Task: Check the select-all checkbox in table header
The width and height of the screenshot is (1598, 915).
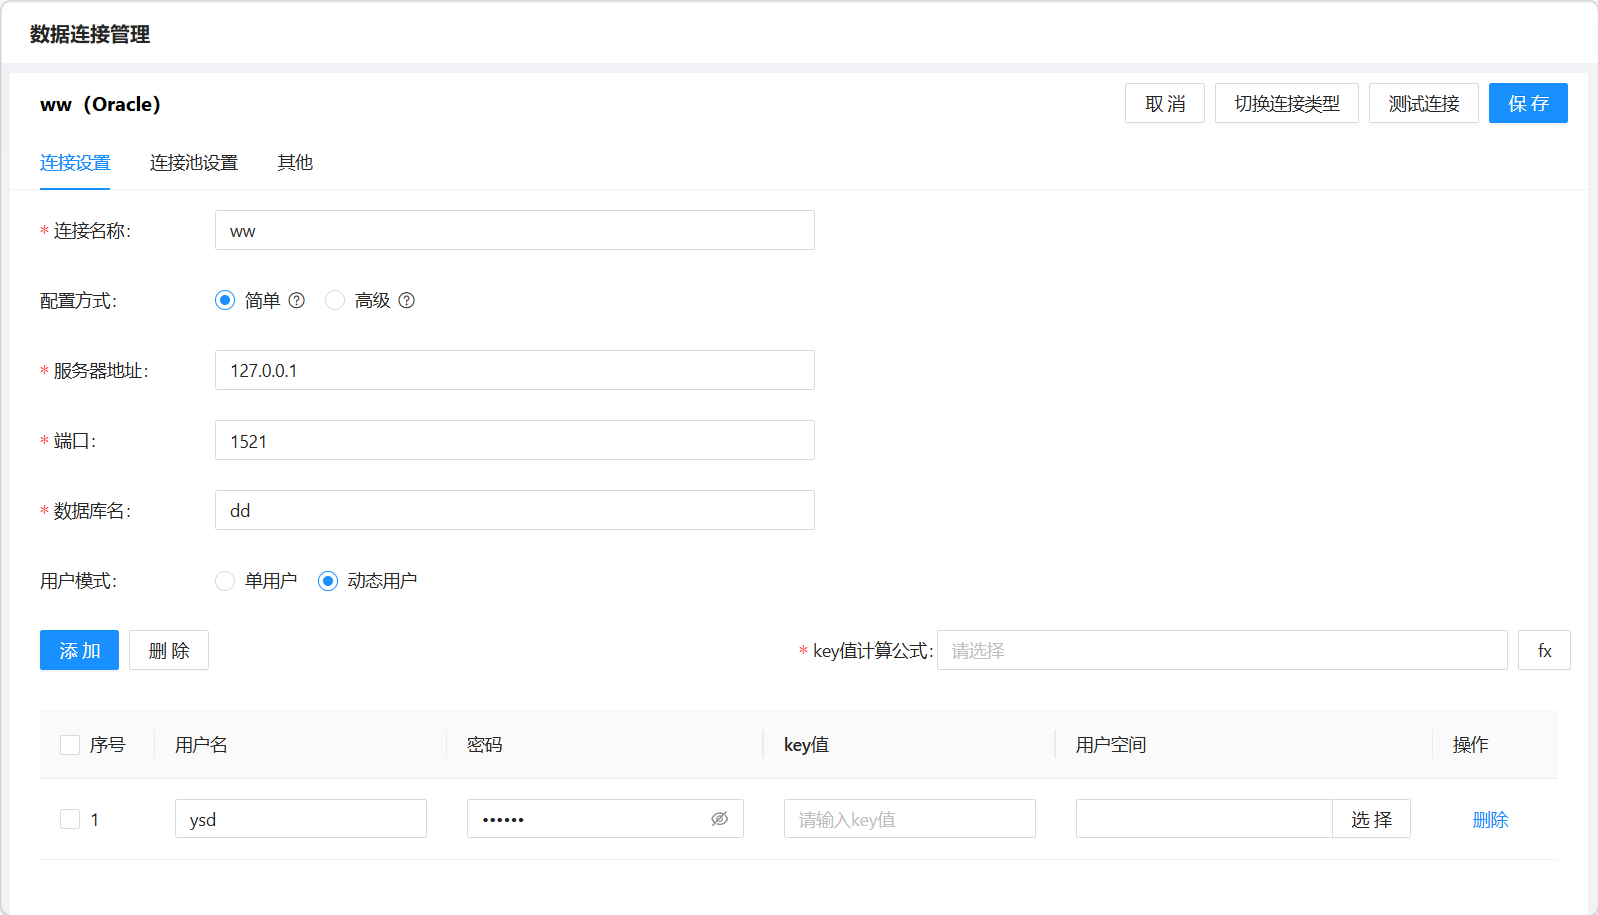Action: pyautogui.click(x=70, y=745)
